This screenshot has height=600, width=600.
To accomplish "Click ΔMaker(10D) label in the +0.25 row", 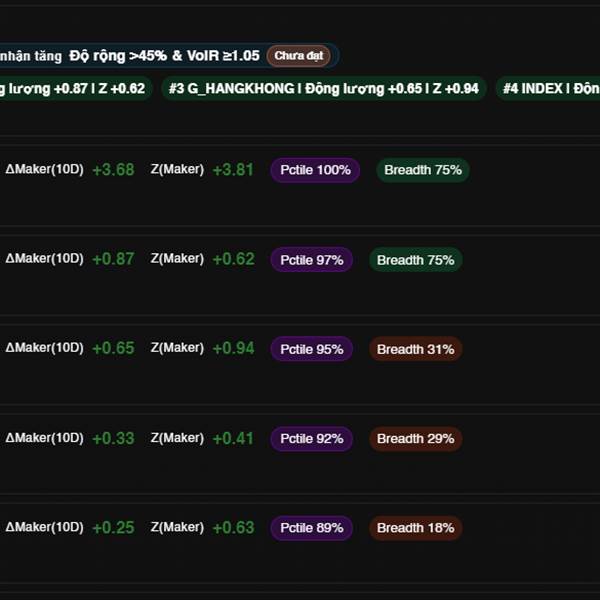I will [x=44, y=527].
